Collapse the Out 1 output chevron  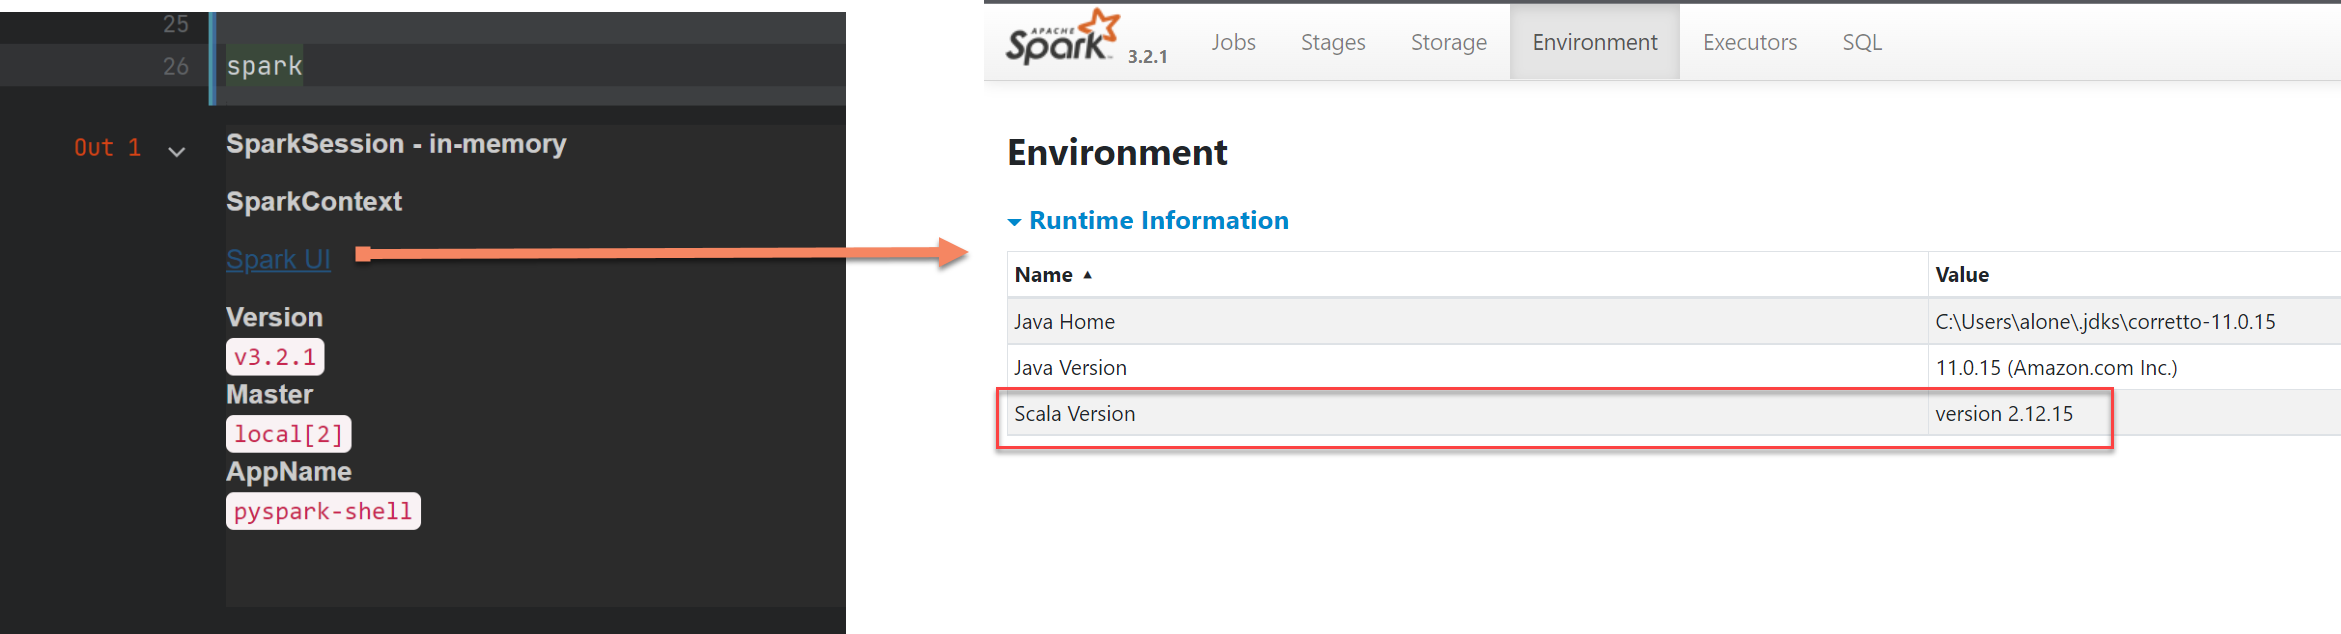(x=177, y=152)
